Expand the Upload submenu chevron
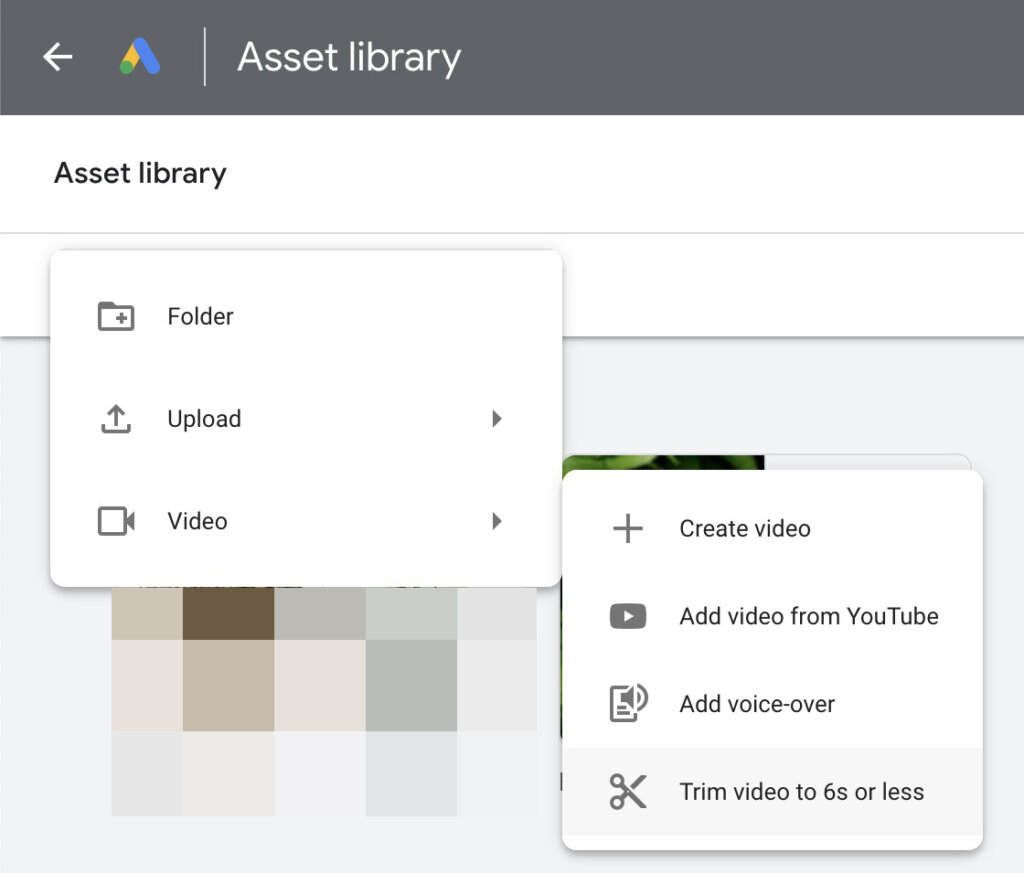 (x=497, y=419)
